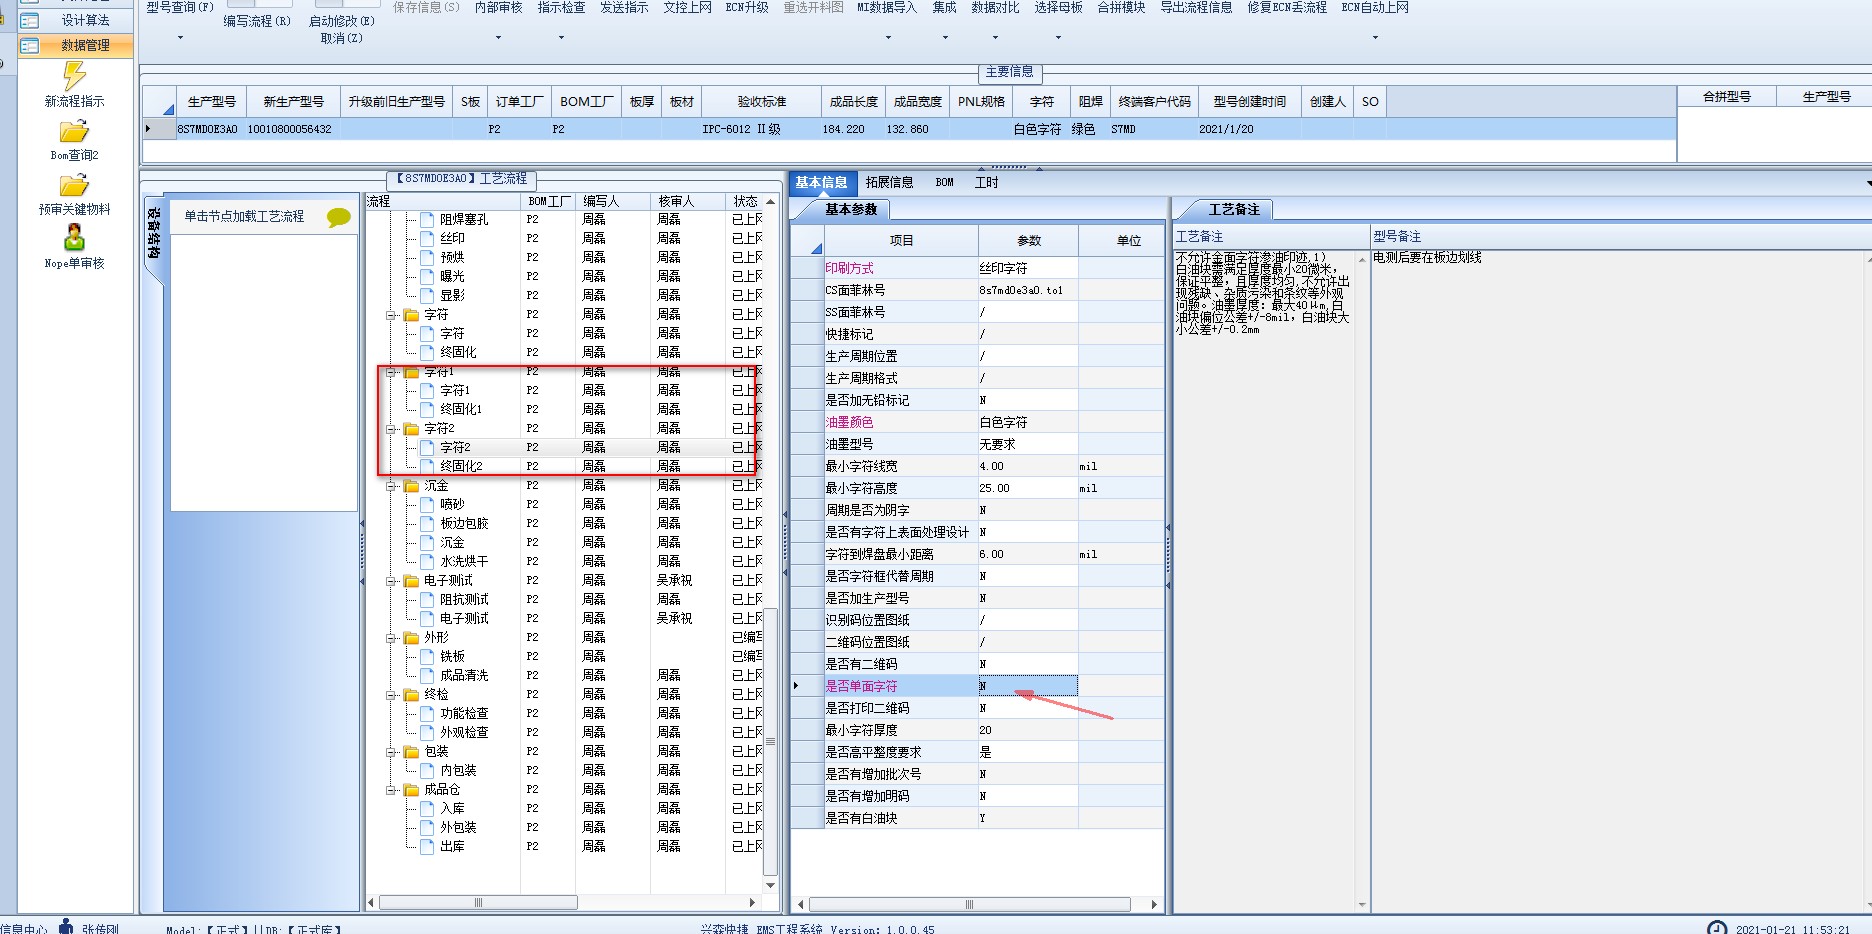Viewport: 1872px width, 934px height.
Task: Collapse the 沉金 tree node
Action: point(392,486)
